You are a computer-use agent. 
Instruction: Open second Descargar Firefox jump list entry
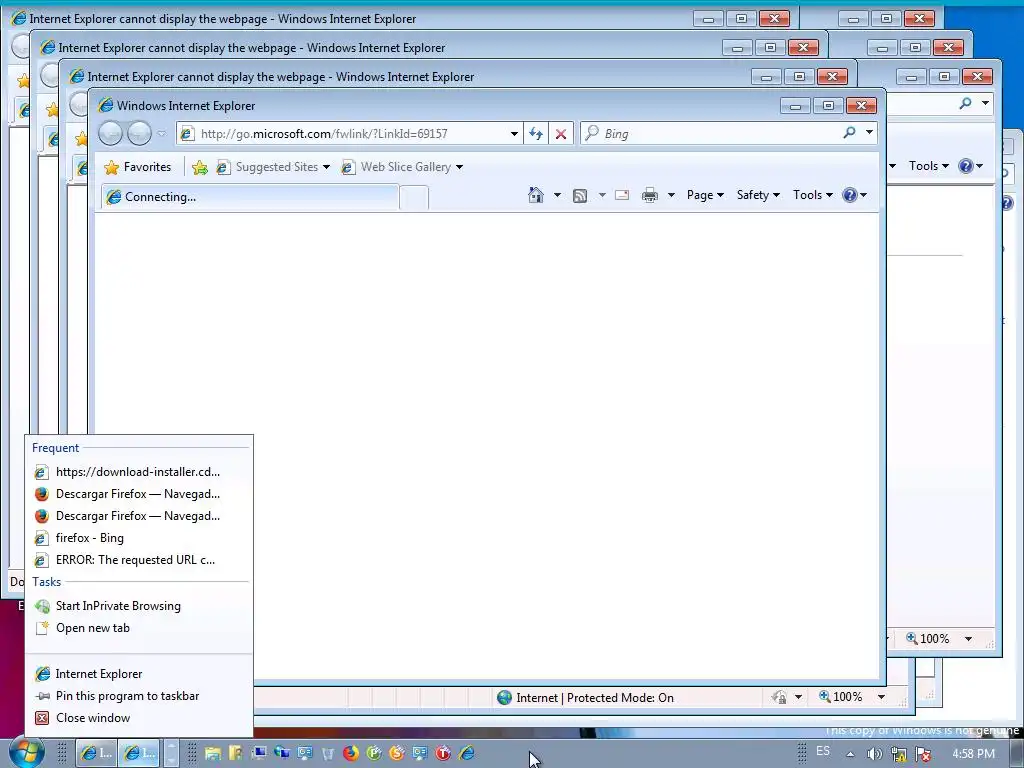point(138,516)
